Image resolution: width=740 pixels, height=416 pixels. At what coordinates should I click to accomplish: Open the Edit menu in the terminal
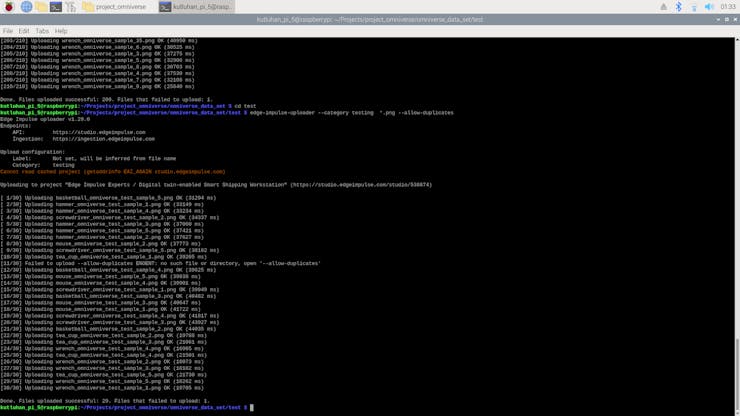pyautogui.click(x=24, y=31)
